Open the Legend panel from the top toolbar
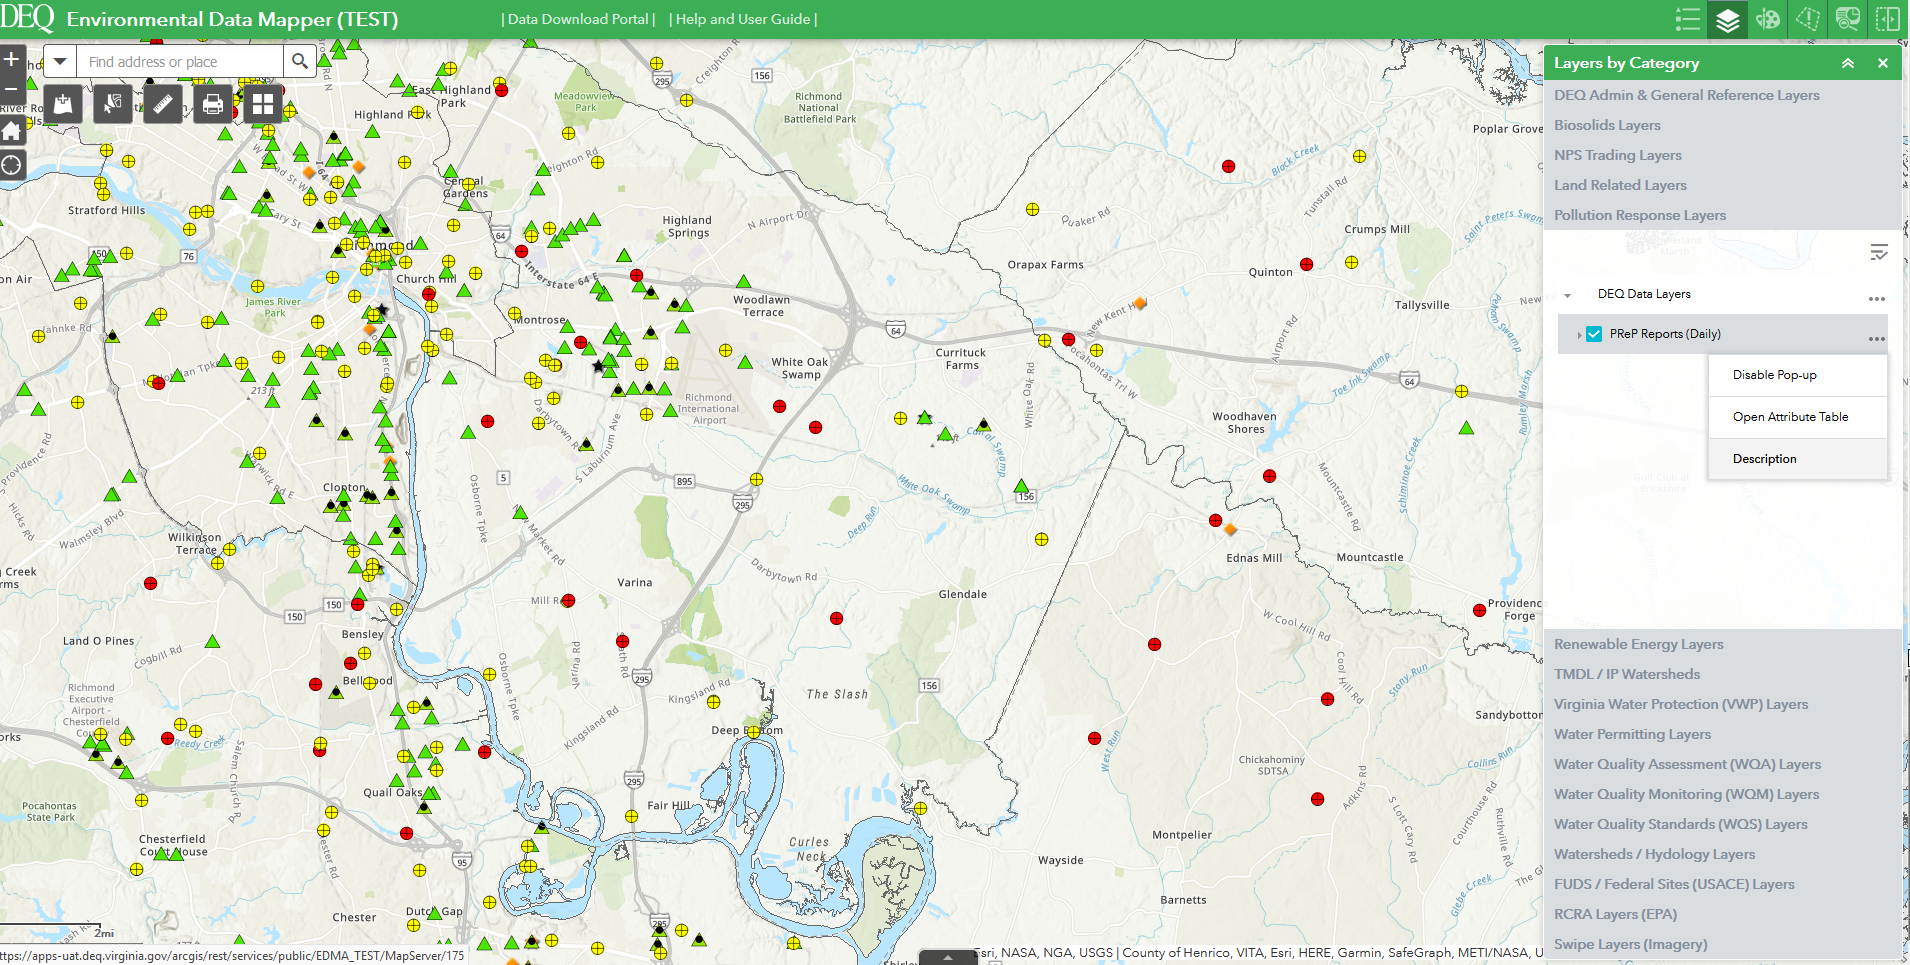 [1686, 19]
